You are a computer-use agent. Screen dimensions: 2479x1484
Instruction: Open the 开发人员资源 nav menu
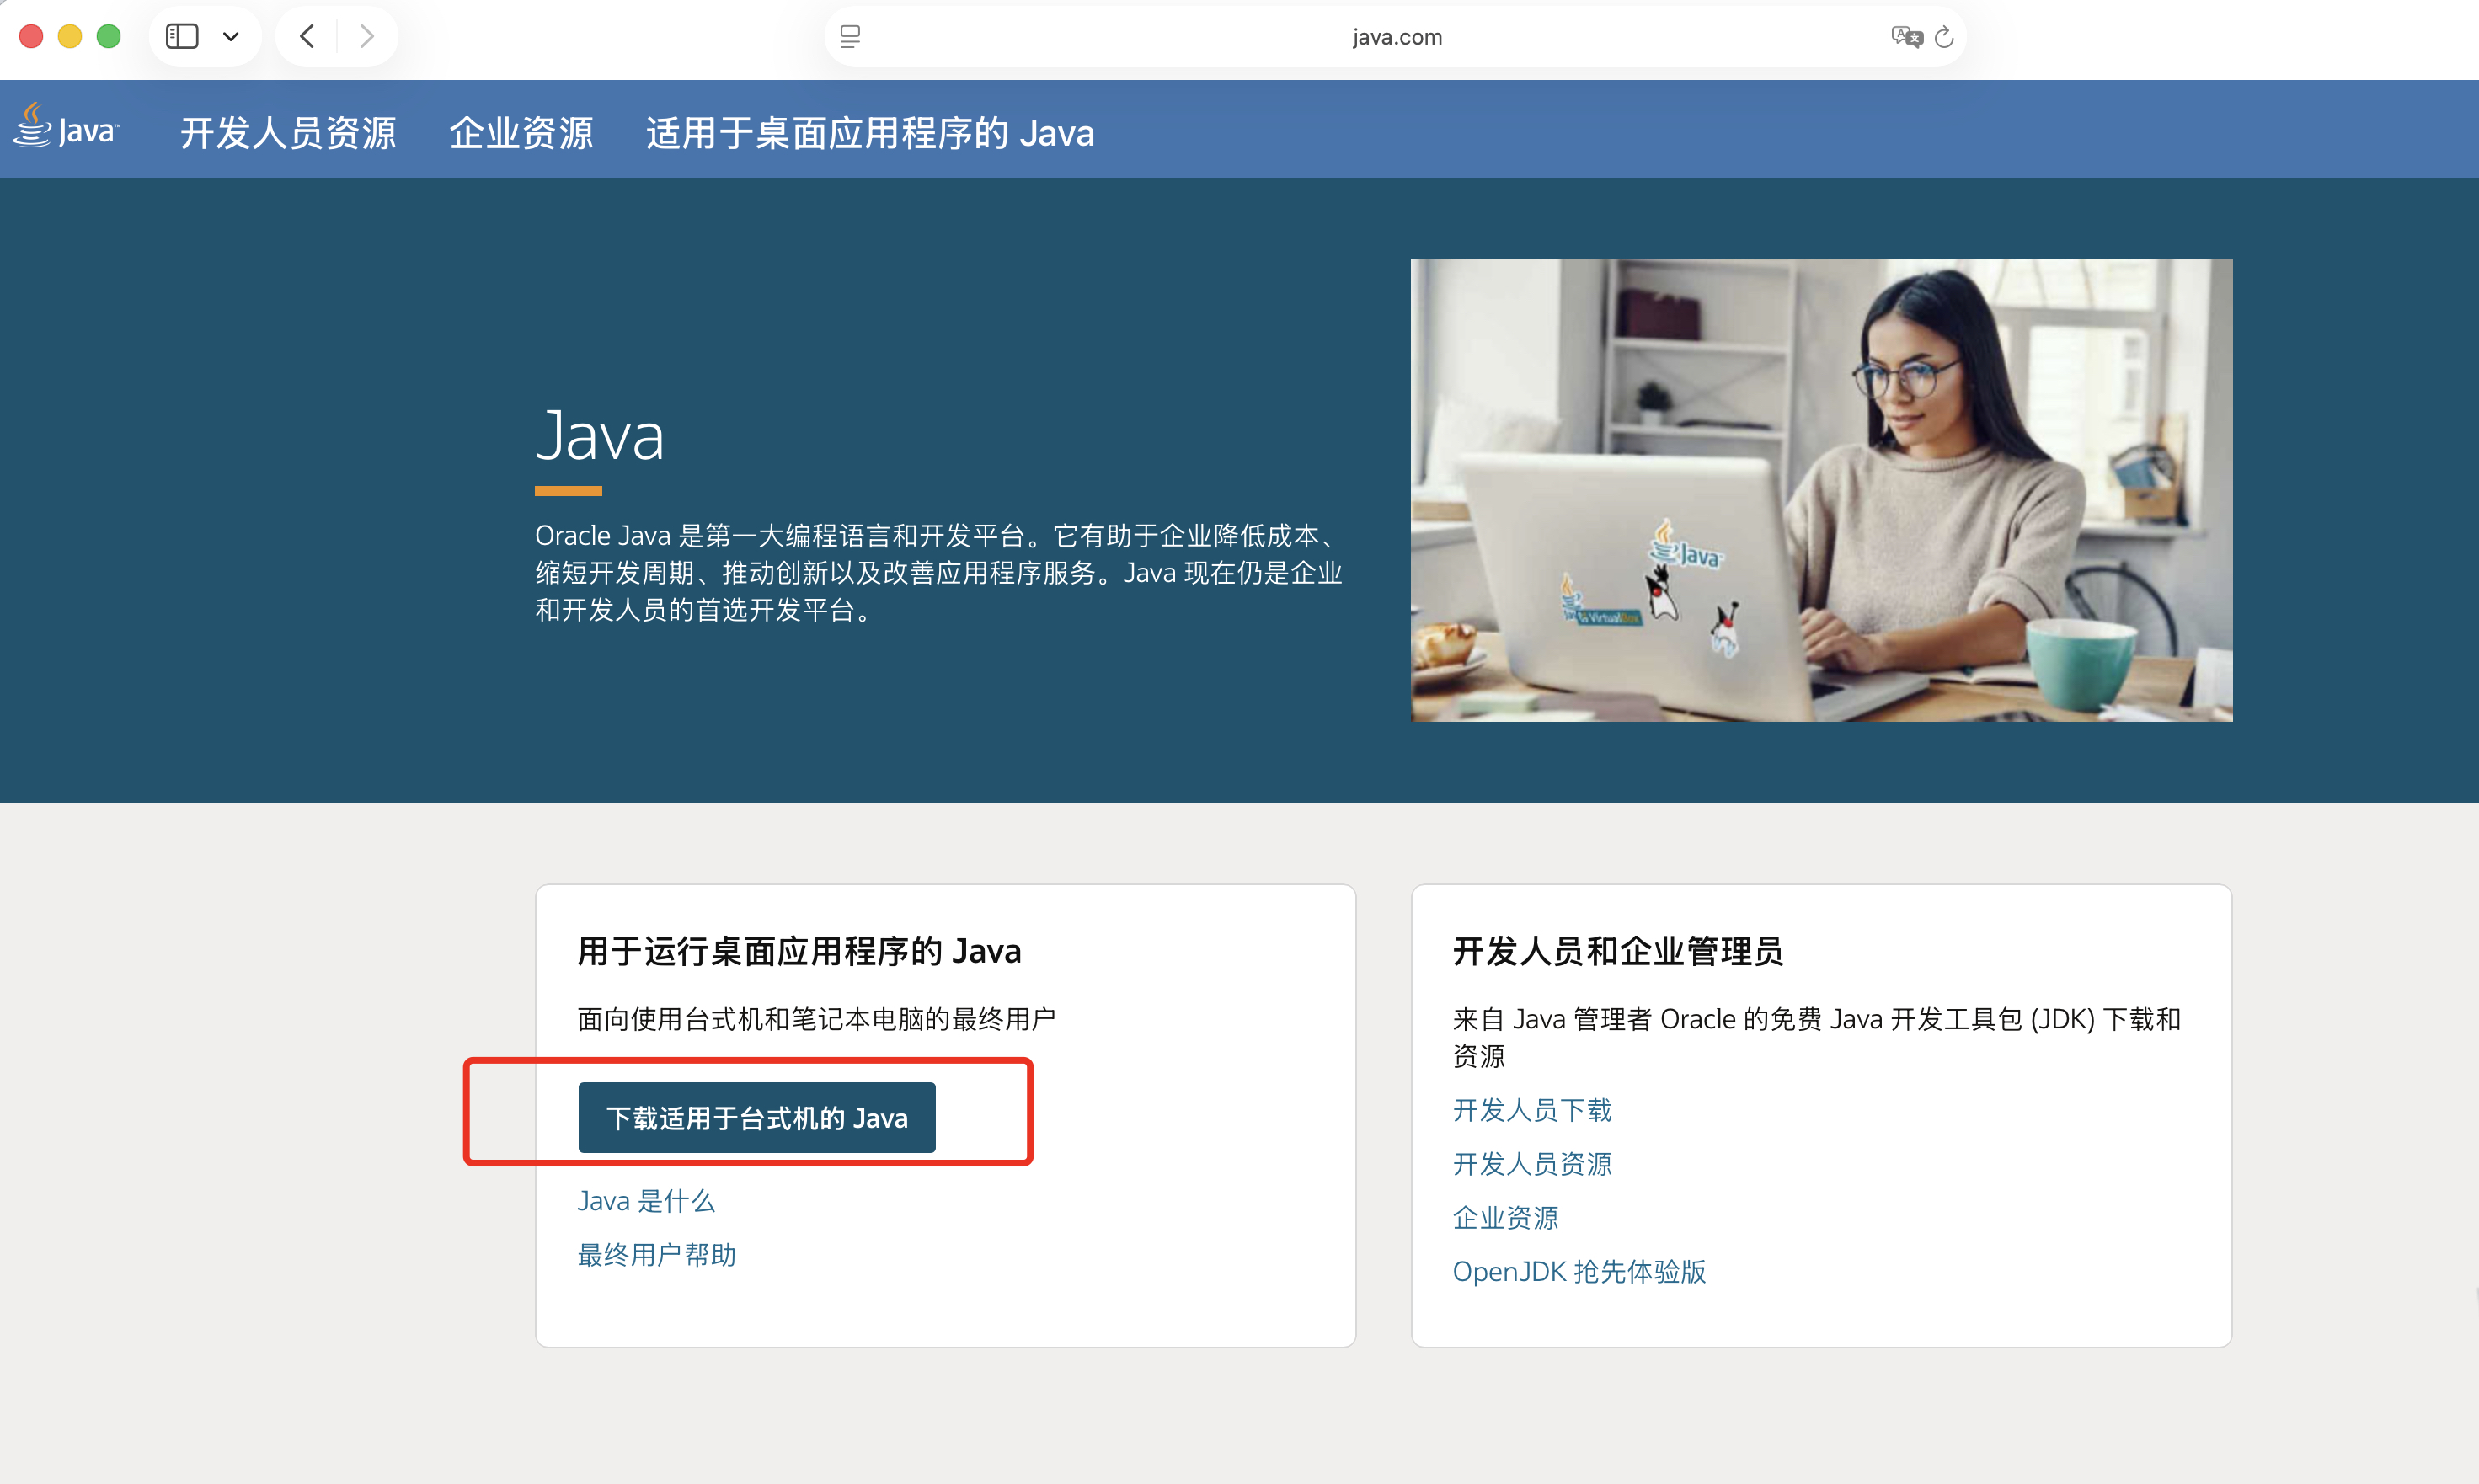click(288, 133)
